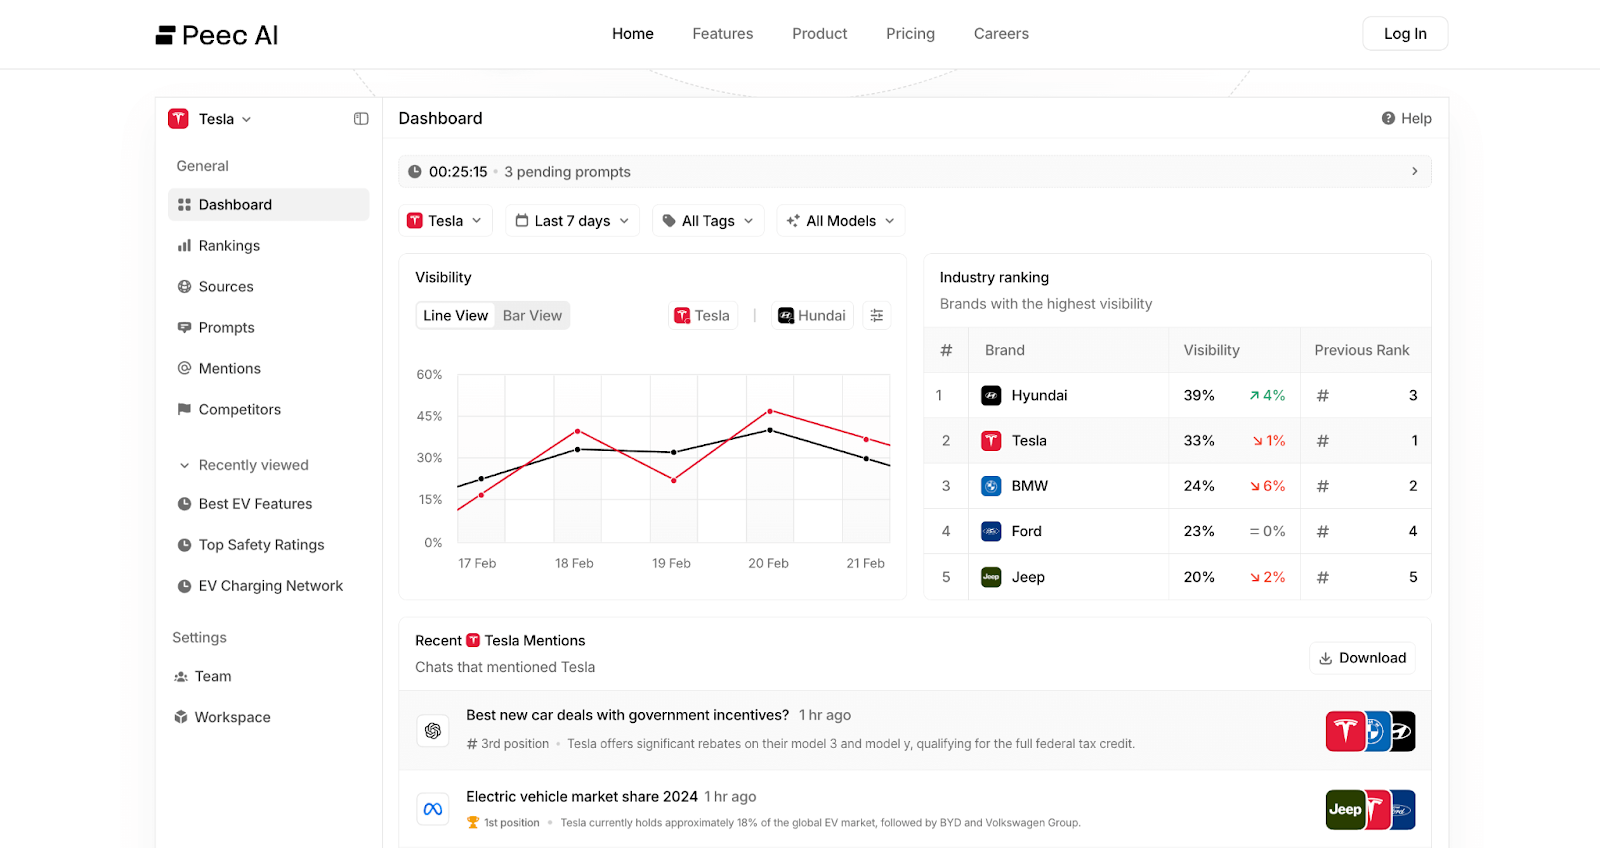Open Top Safety Ratings recent item
This screenshot has width=1600, height=848.
pos(261,545)
